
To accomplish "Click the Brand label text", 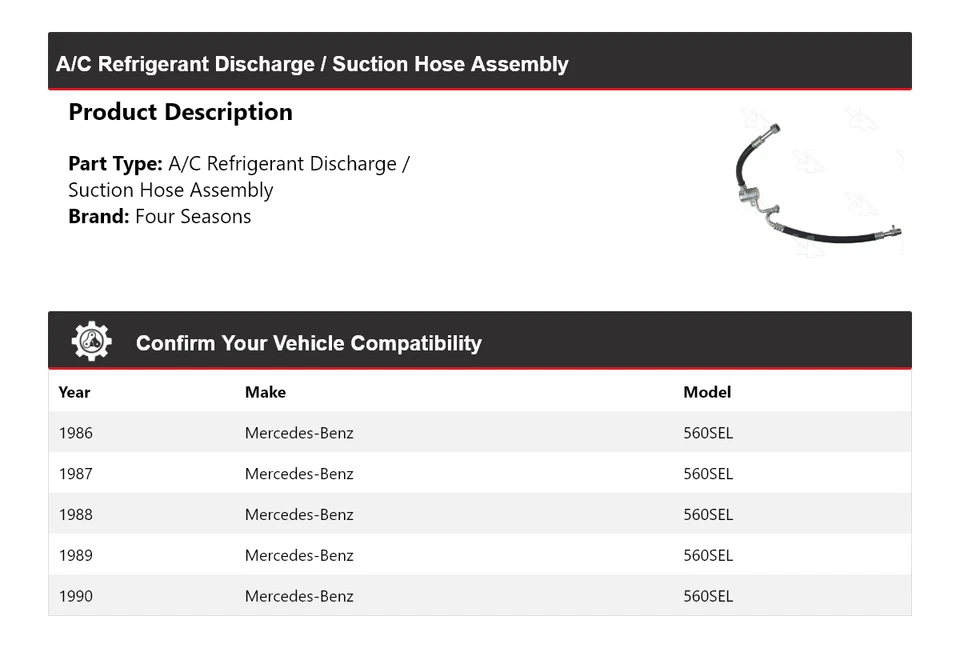I will 98,217.
